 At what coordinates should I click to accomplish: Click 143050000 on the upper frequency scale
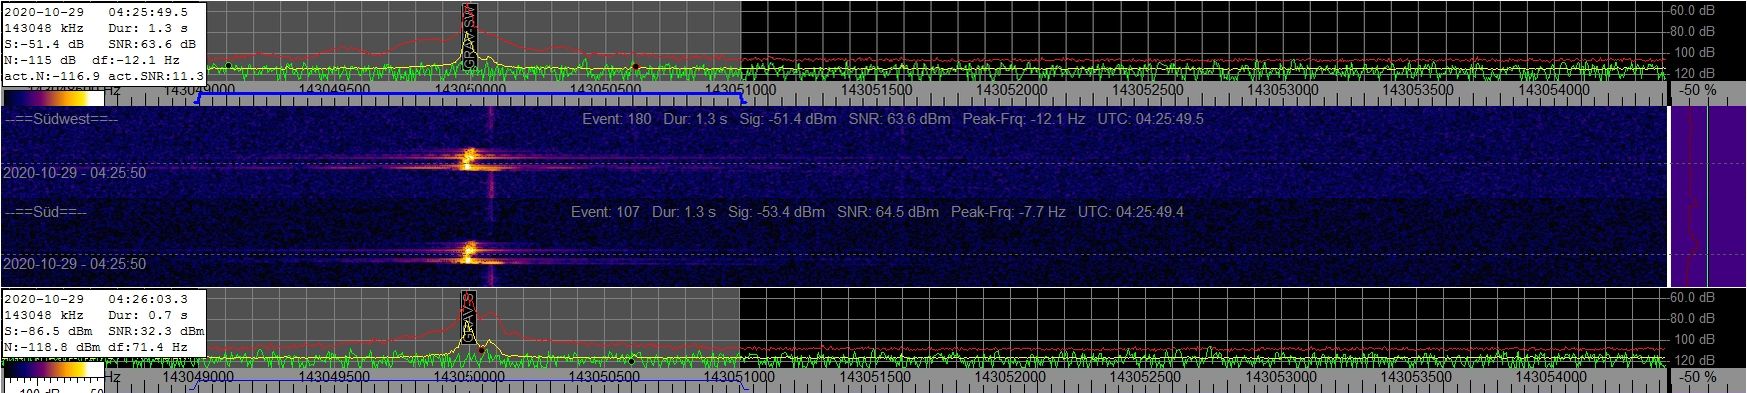469,90
